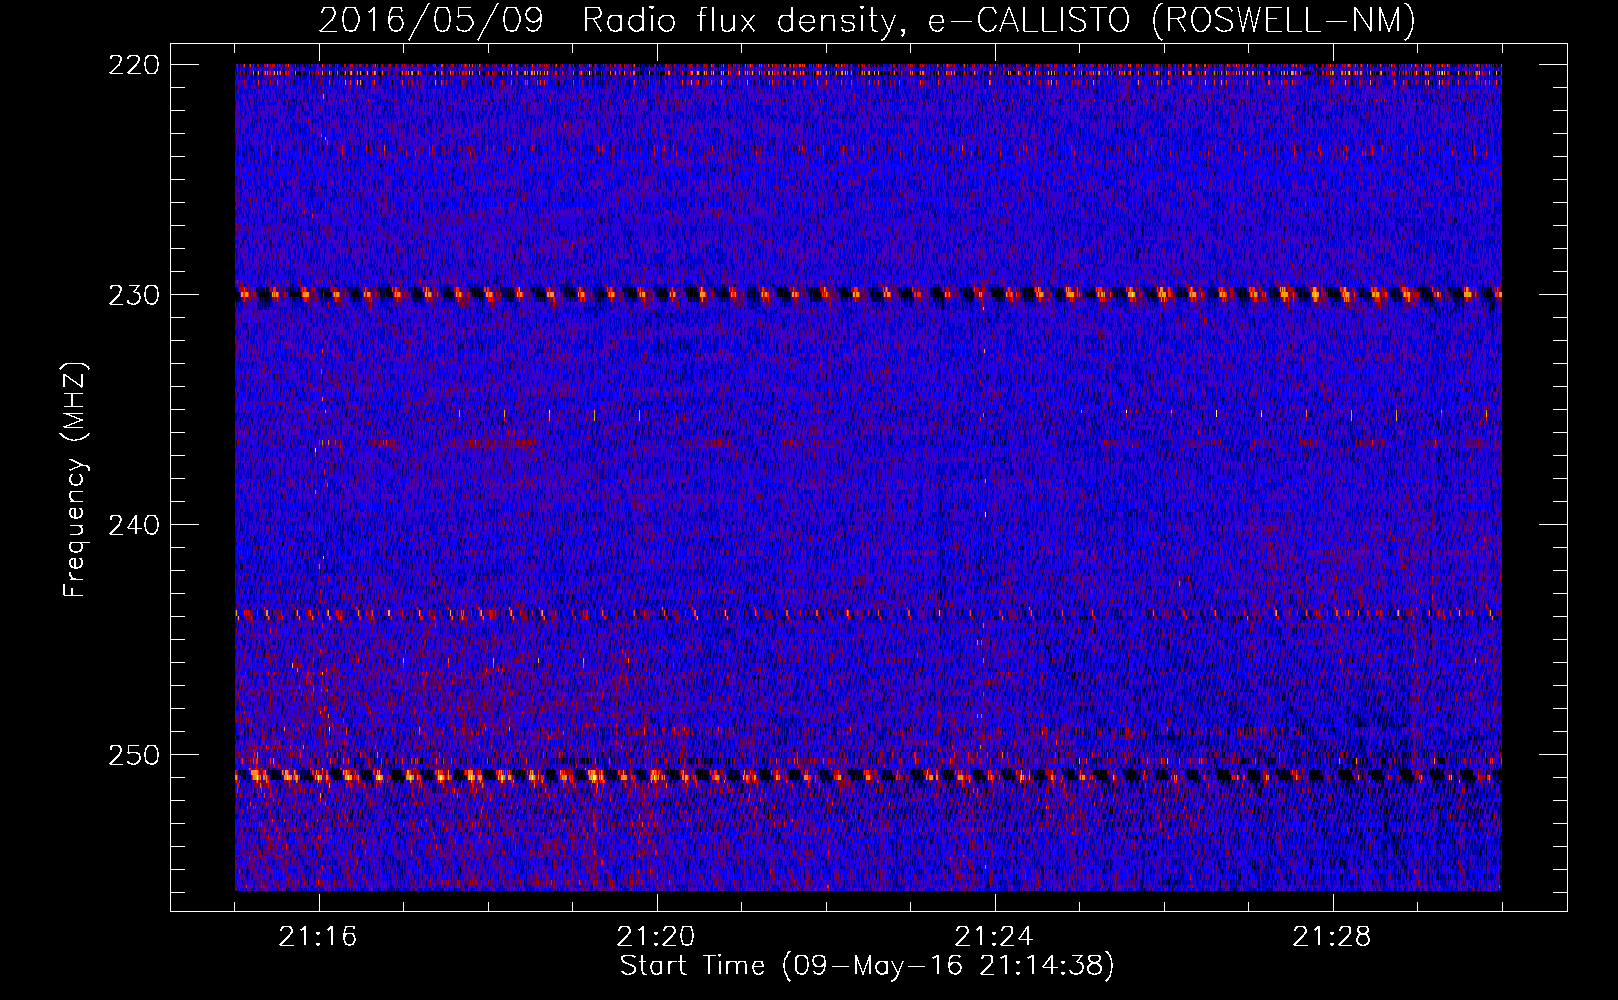Select the 250 frequency axis label

coord(133,755)
